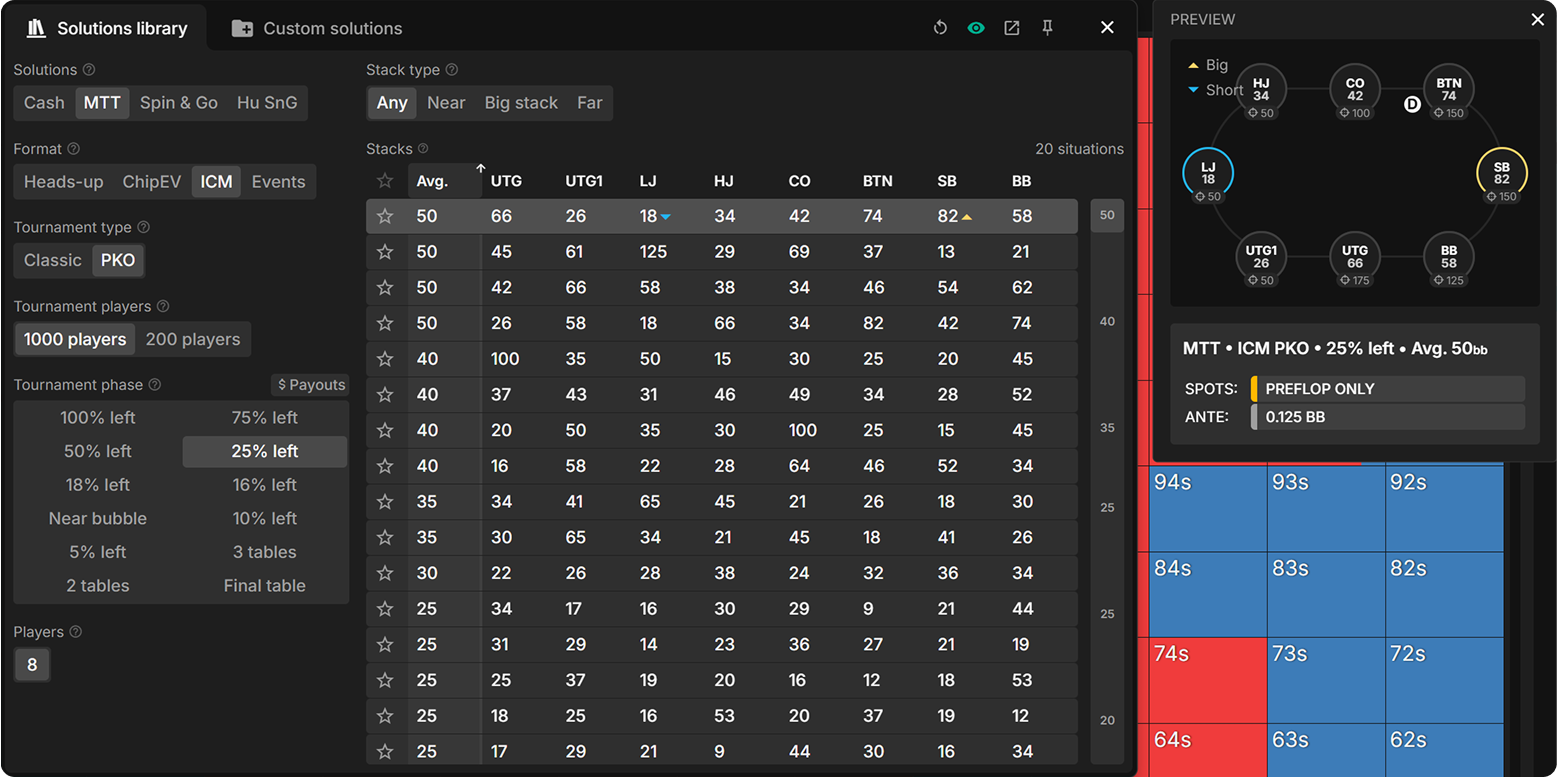Screen dimensions: 1557x777
Task: Click the Players help question icon
Action: point(75,632)
